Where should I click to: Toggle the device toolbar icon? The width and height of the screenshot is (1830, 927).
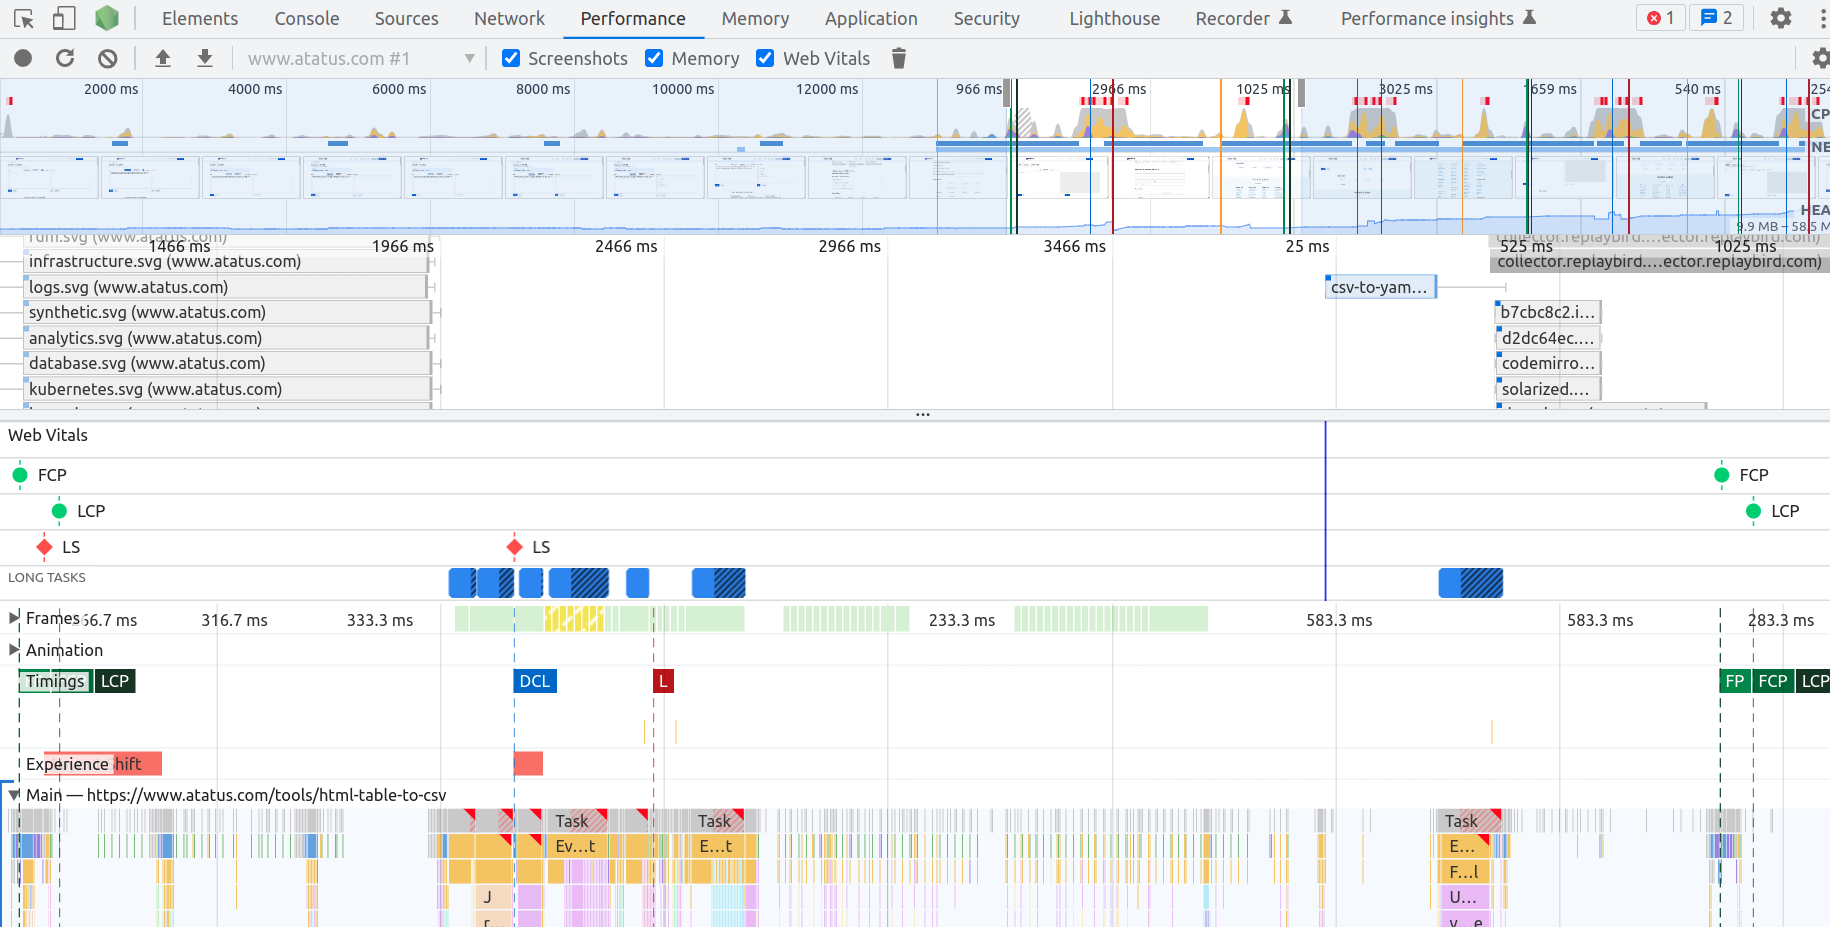[x=64, y=18]
